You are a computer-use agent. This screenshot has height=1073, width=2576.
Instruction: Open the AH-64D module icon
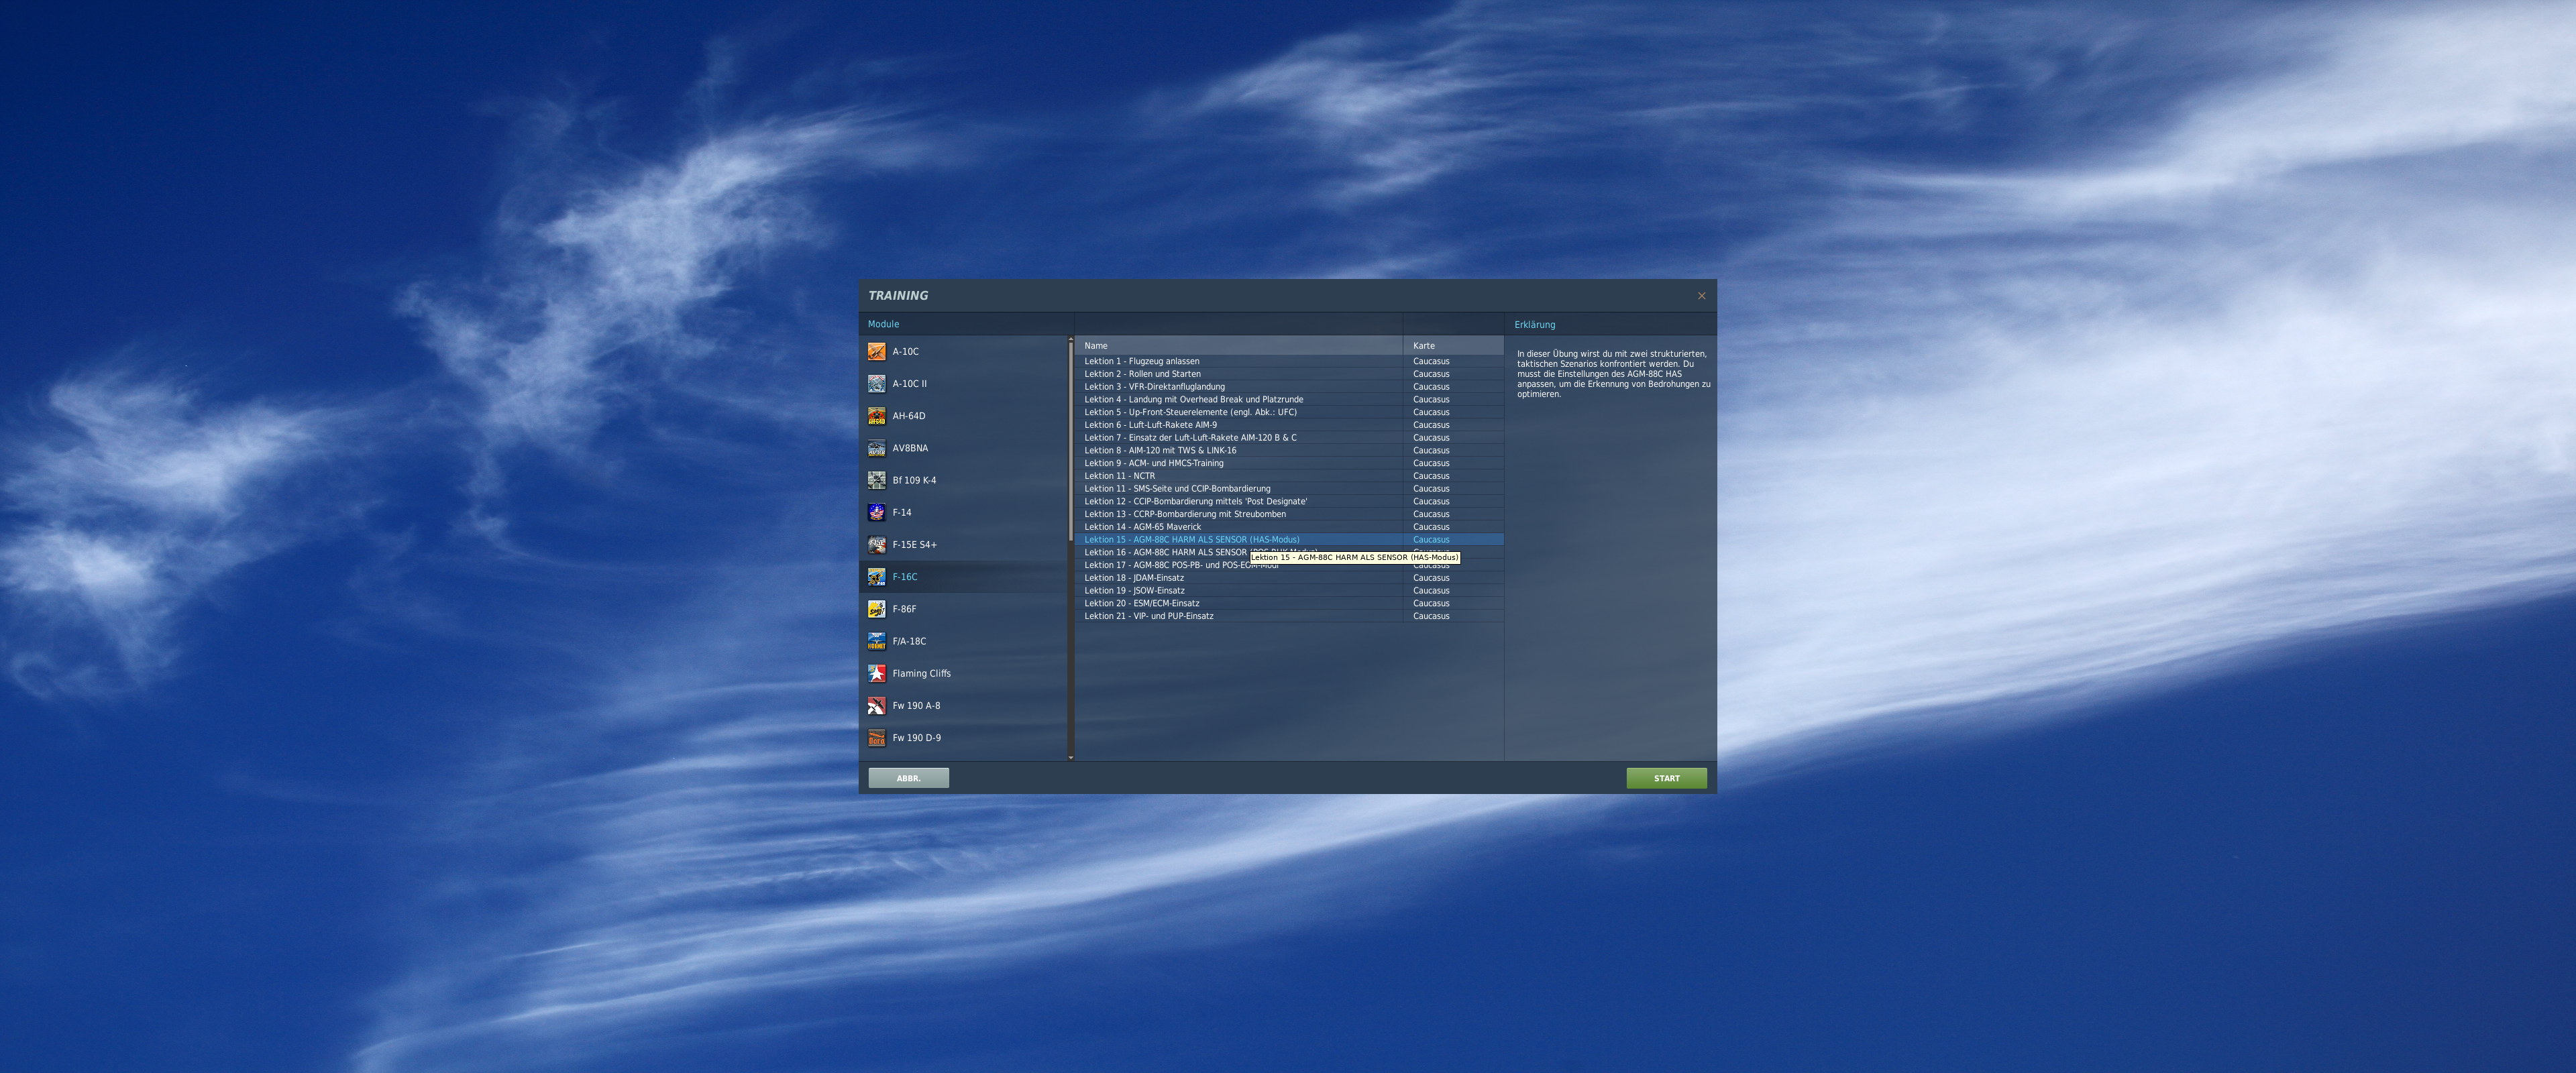tap(876, 416)
